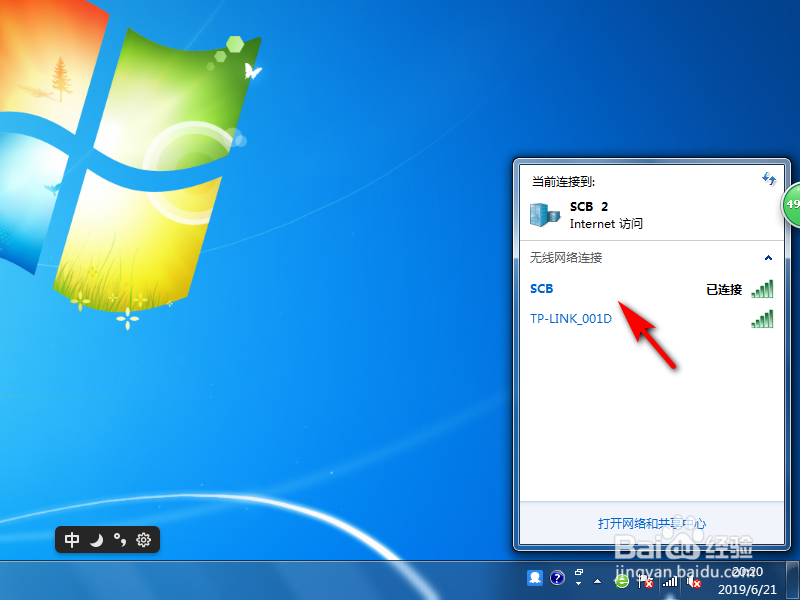Image resolution: width=800 pixels, height=600 pixels.
Task: Open 打开网络和共享中心 link
Action: 652,523
